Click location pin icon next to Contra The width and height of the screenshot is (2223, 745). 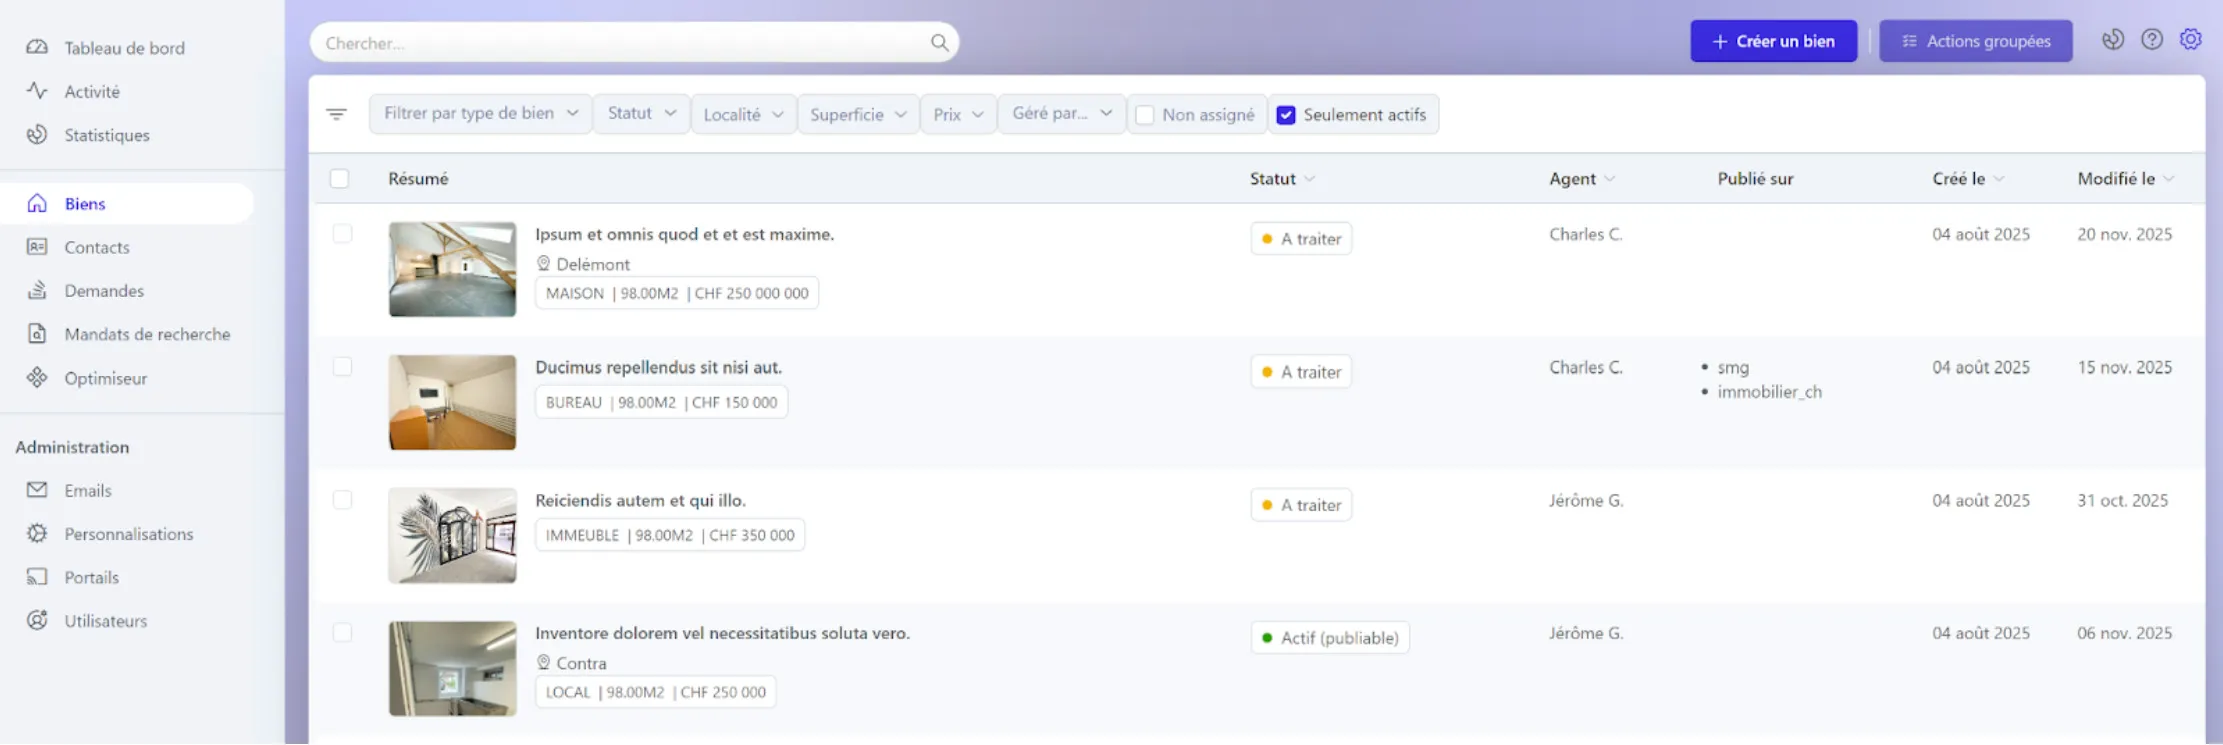point(544,662)
